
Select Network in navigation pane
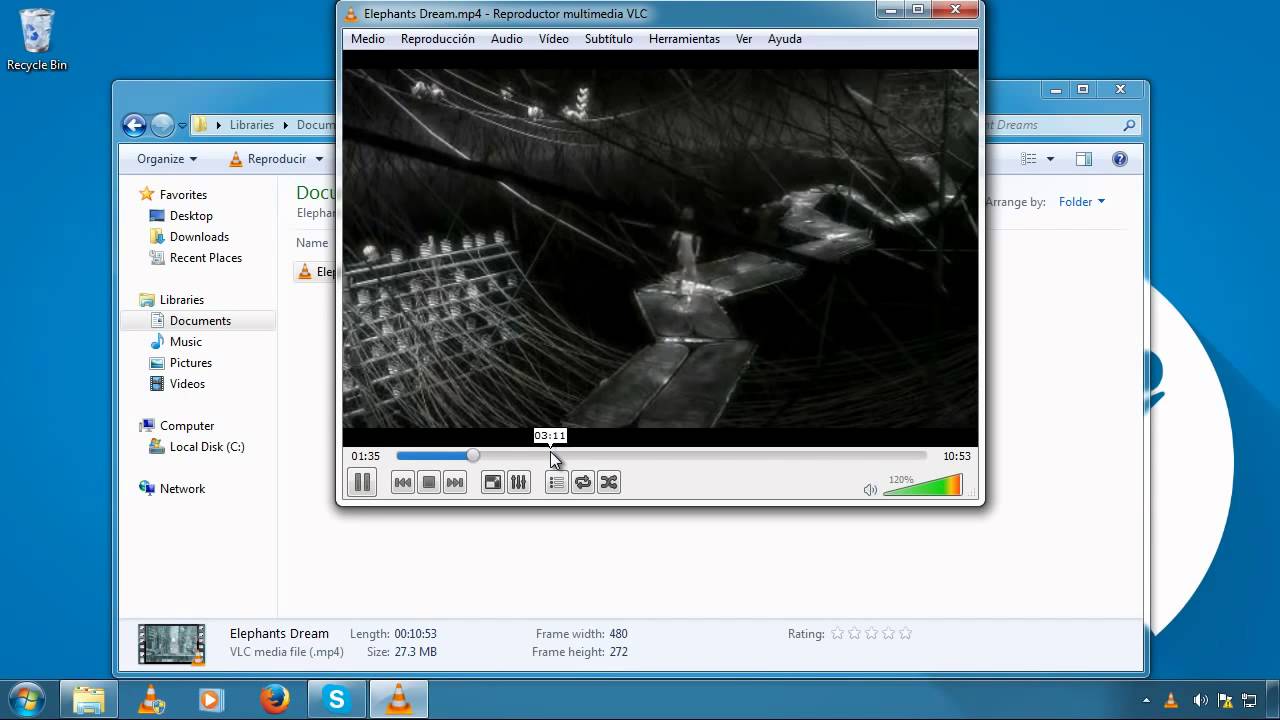click(x=182, y=489)
